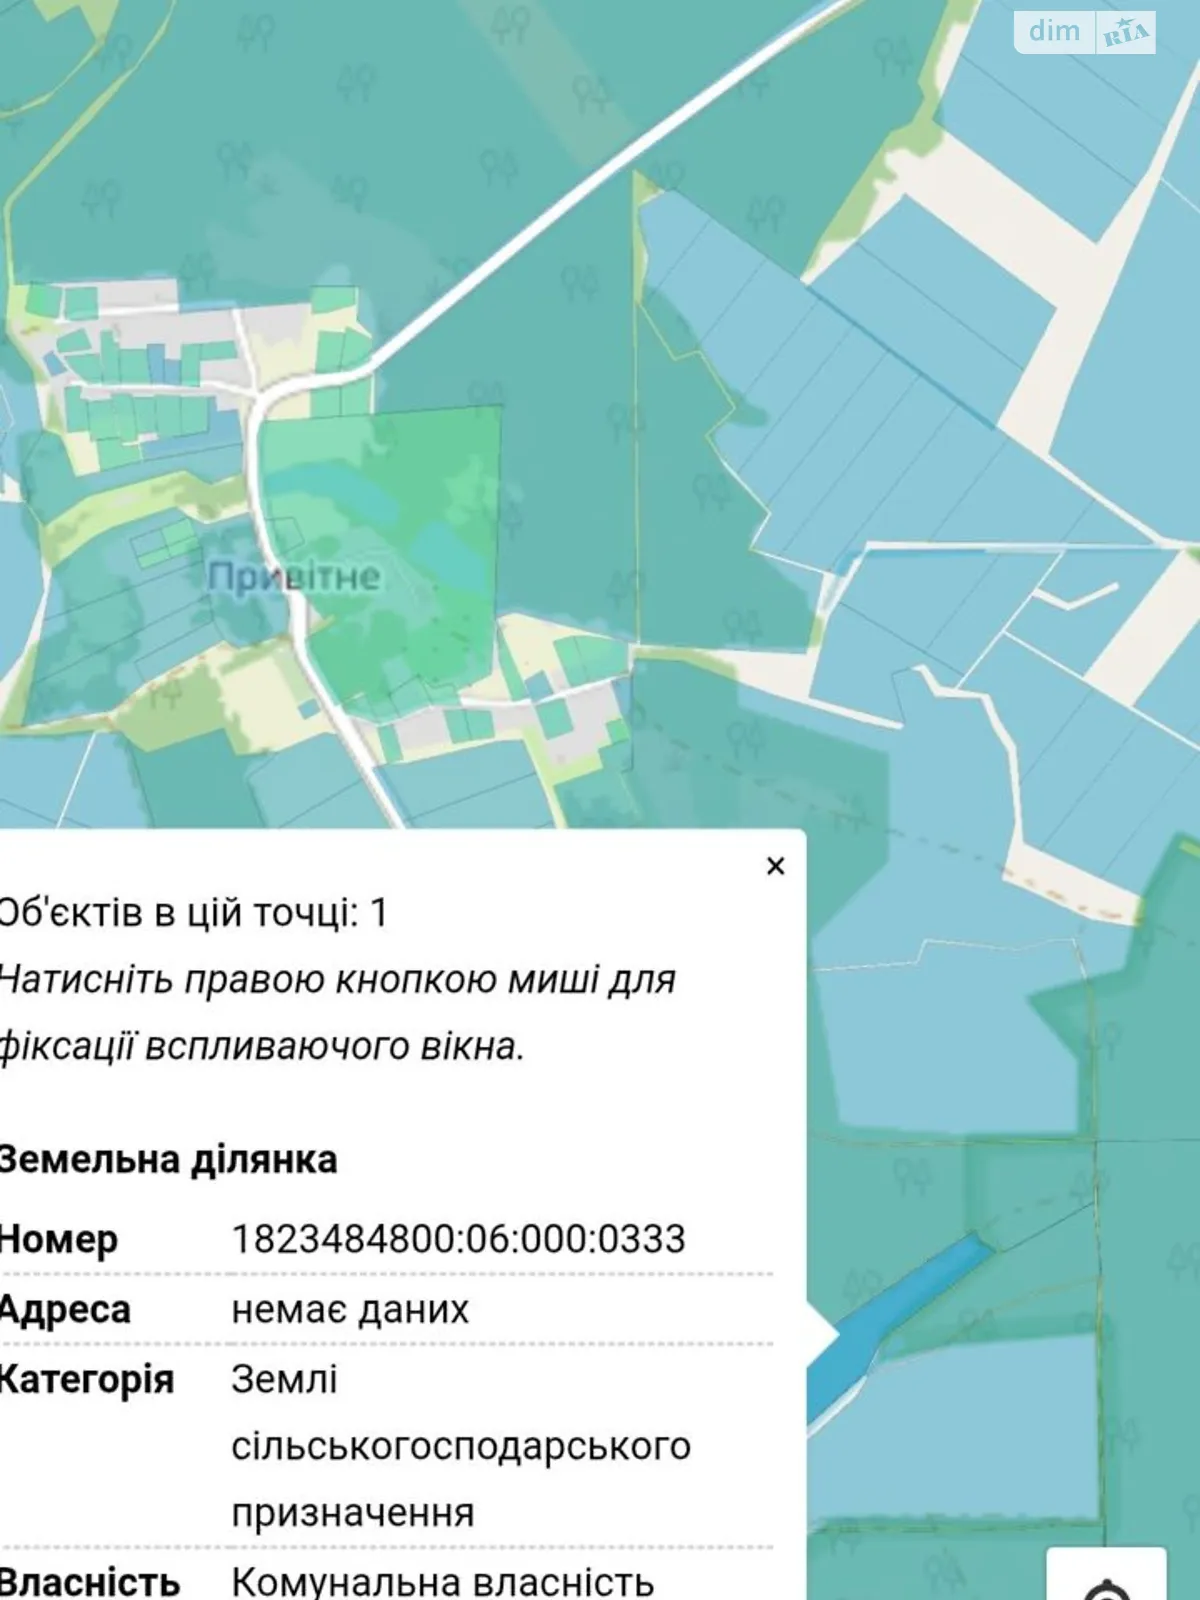Click the 'немає даних' address value
Screen dimensions: 1200x1600
tap(350, 1309)
